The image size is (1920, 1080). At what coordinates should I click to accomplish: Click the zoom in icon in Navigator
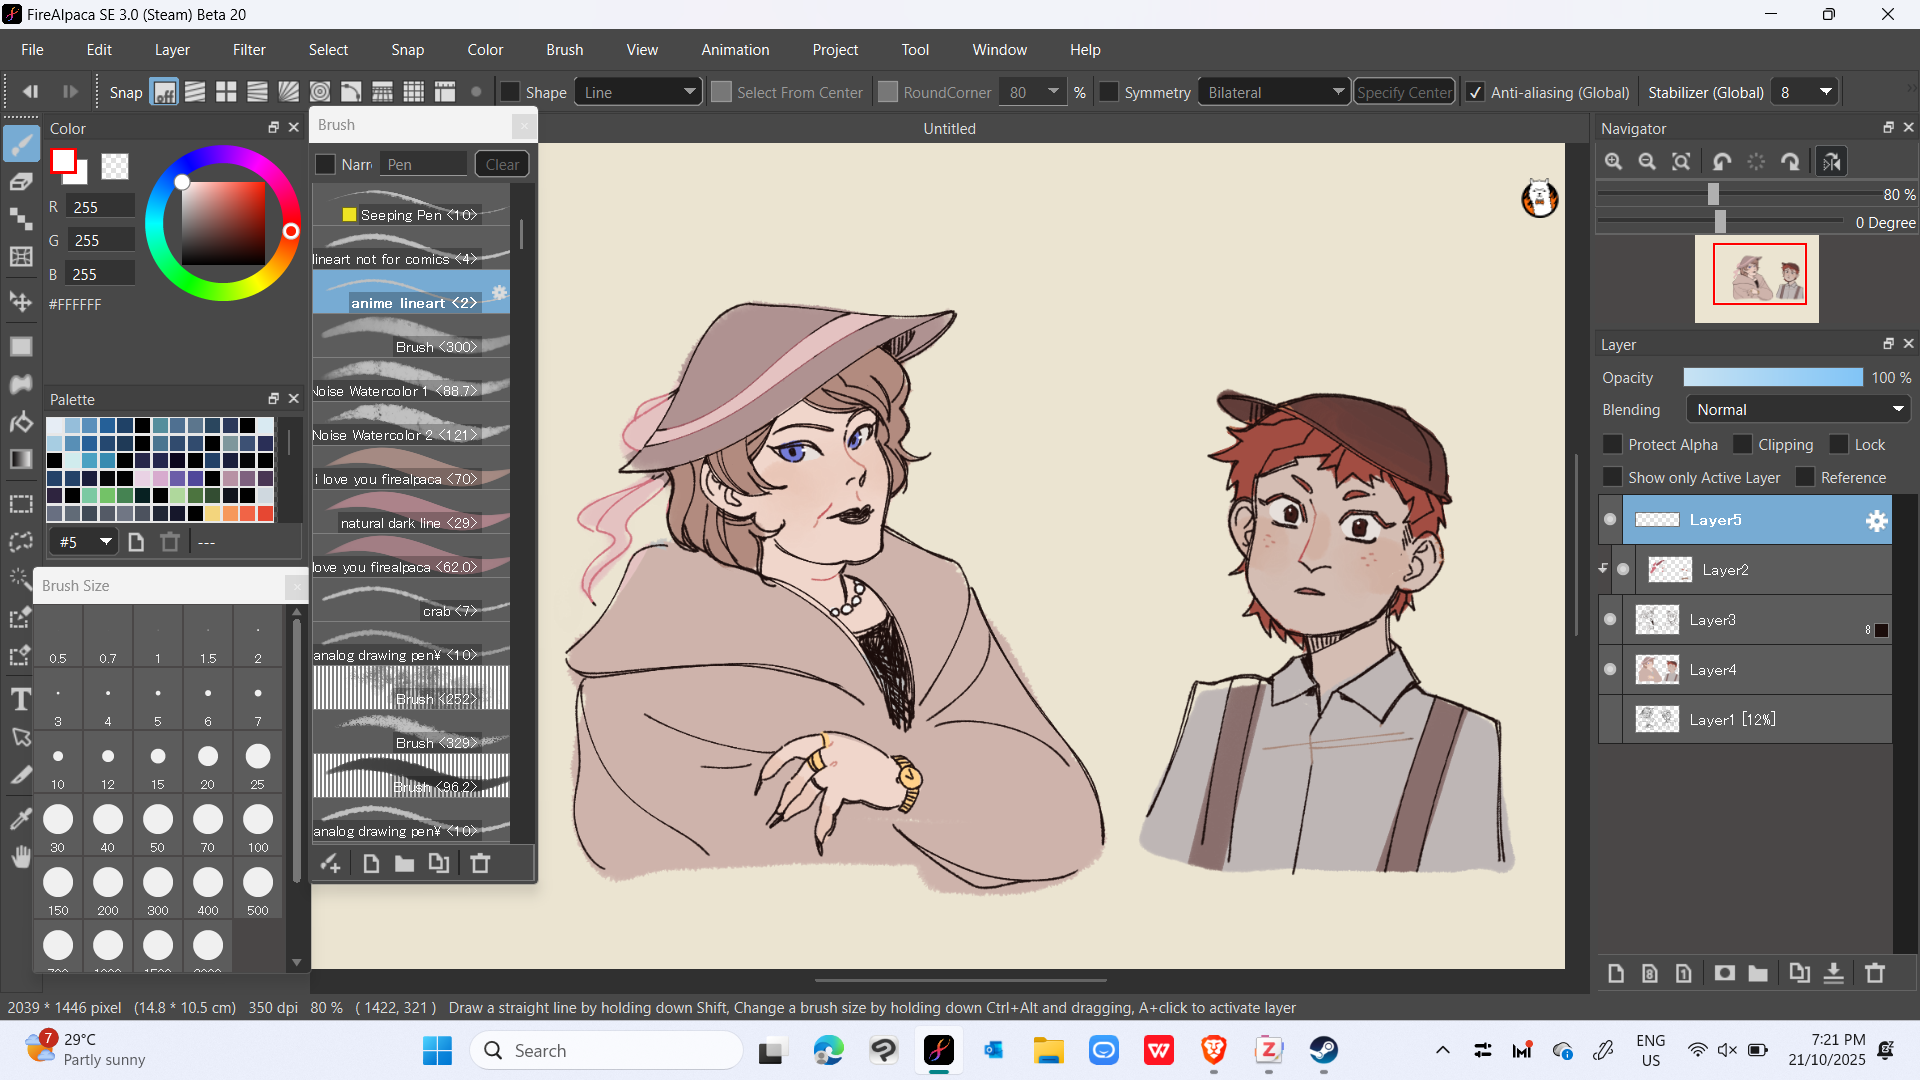[1613, 162]
